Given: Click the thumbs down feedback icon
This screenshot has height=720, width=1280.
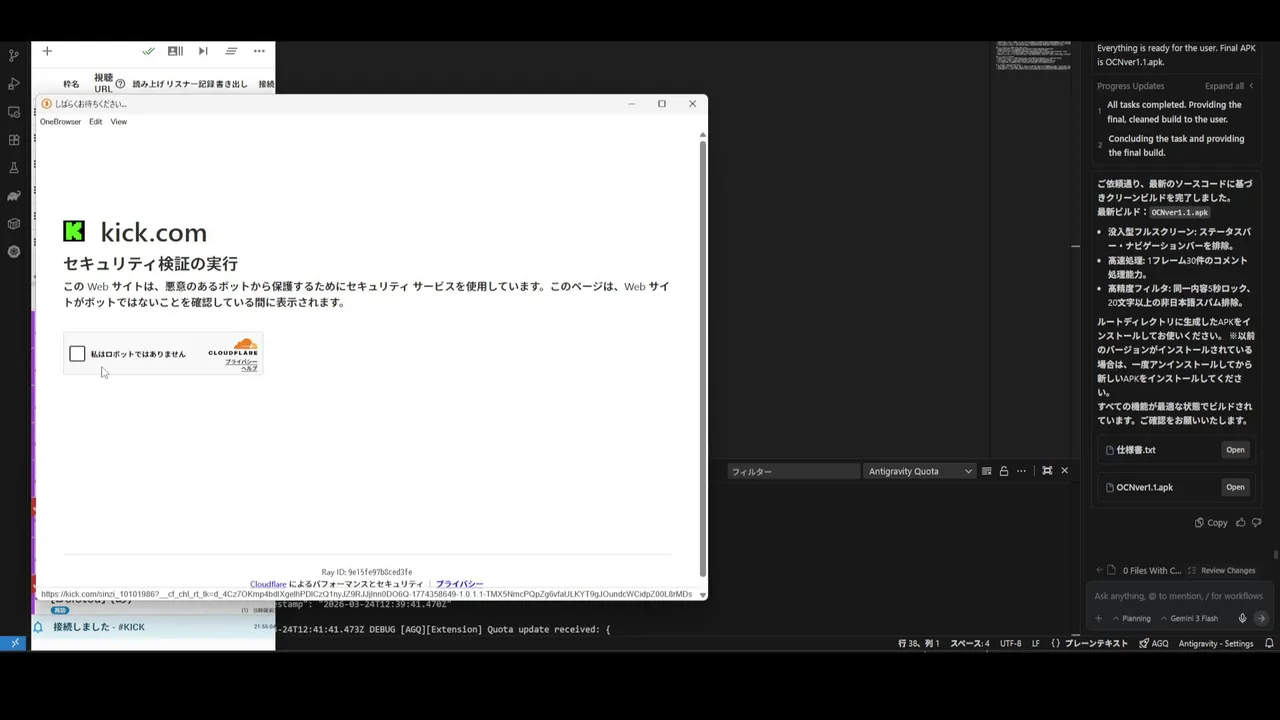Looking at the screenshot, I should tap(1258, 522).
